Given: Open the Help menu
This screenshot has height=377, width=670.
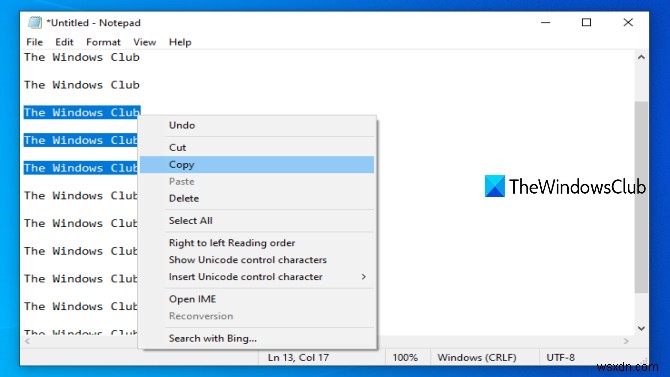Looking at the screenshot, I should [180, 42].
